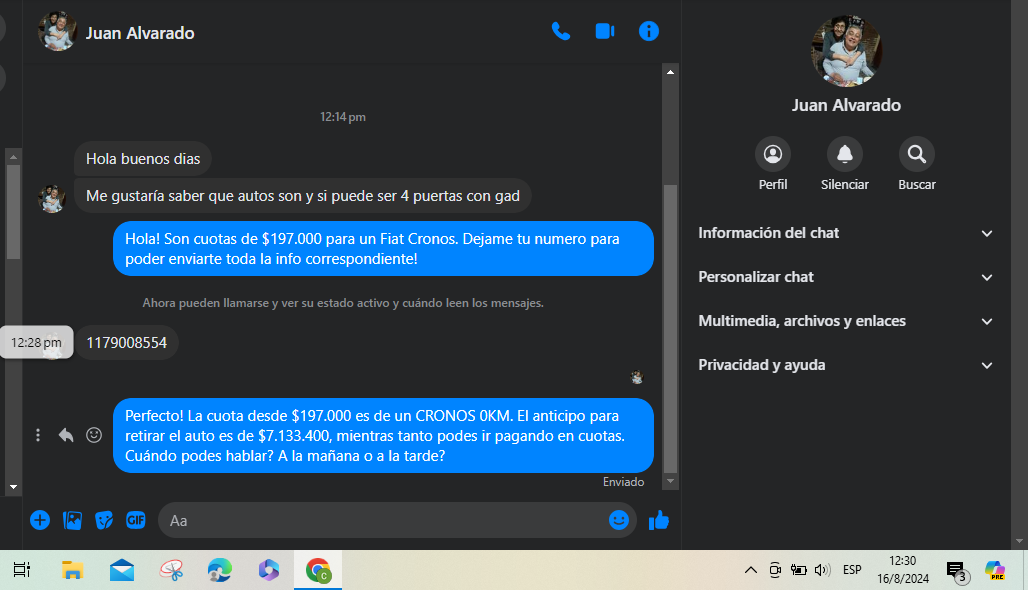Reply to the Perfecto message
Viewport: 1028px width, 590px height.
(66, 435)
